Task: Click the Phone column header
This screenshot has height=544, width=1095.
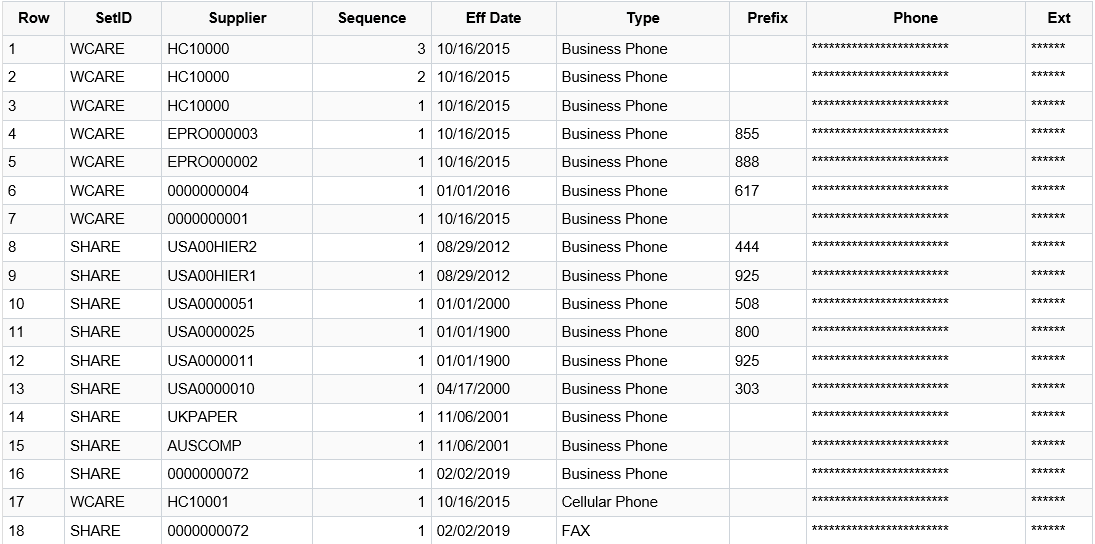Action: (x=916, y=18)
